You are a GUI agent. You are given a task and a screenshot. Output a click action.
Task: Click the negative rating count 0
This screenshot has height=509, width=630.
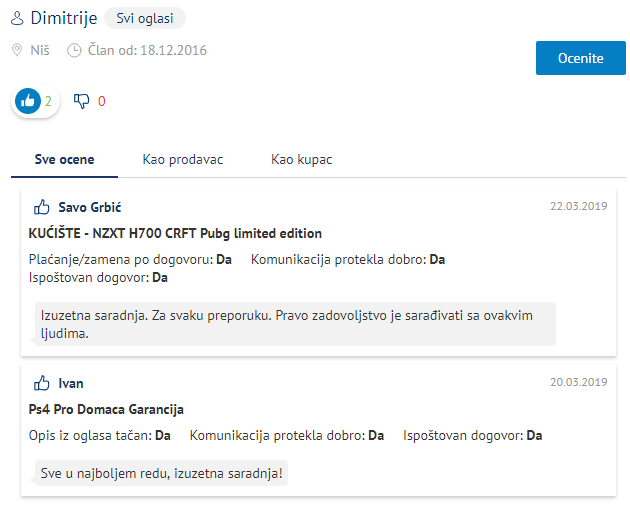(x=102, y=101)
